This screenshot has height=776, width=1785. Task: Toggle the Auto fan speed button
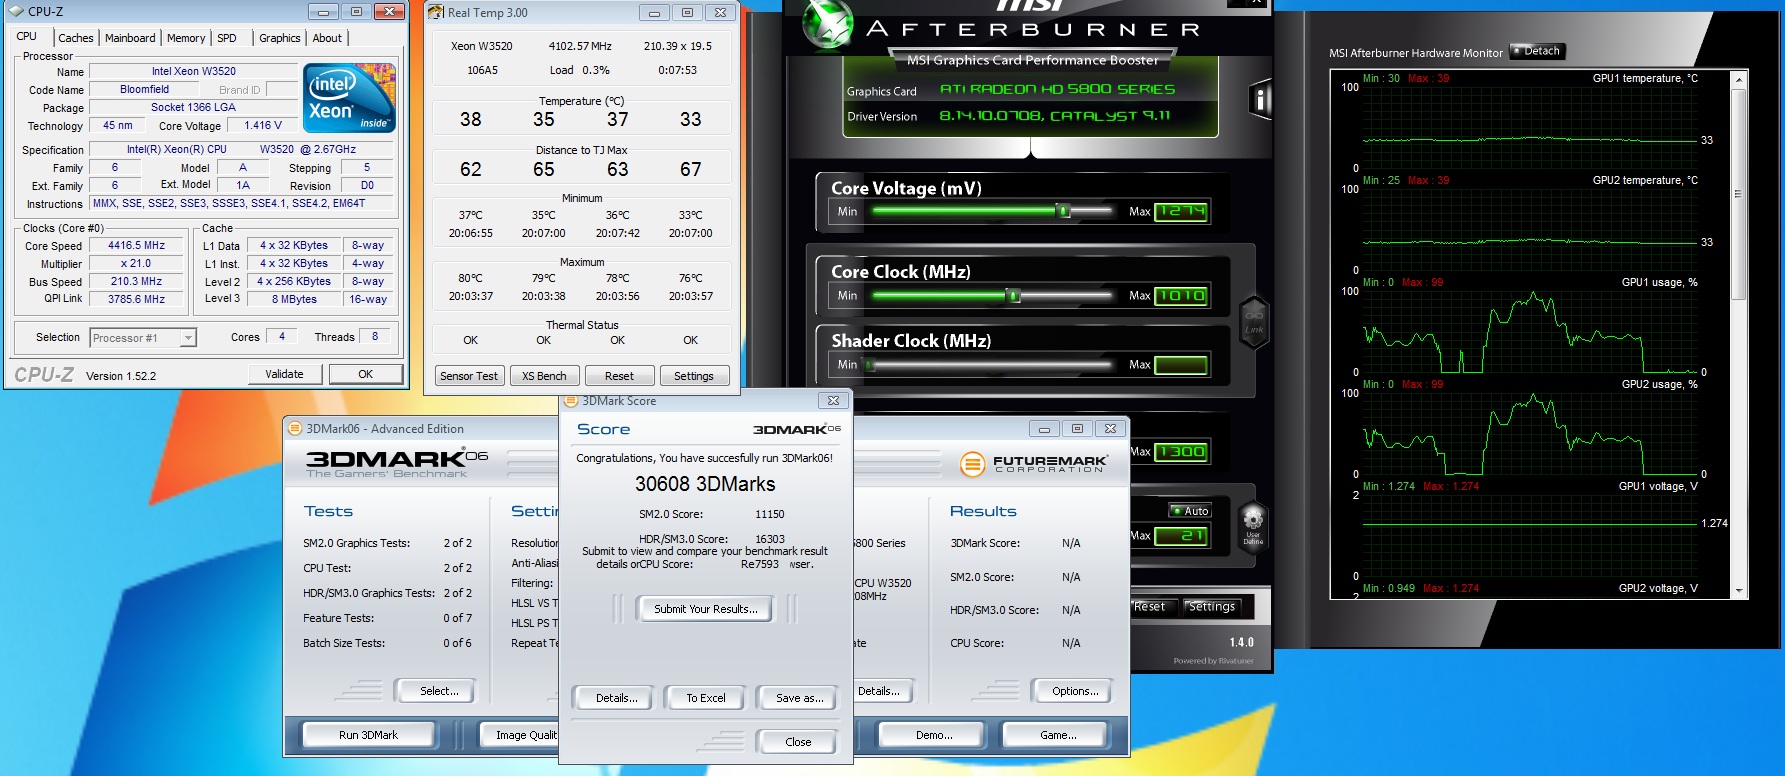click(x=1190, y=511)
